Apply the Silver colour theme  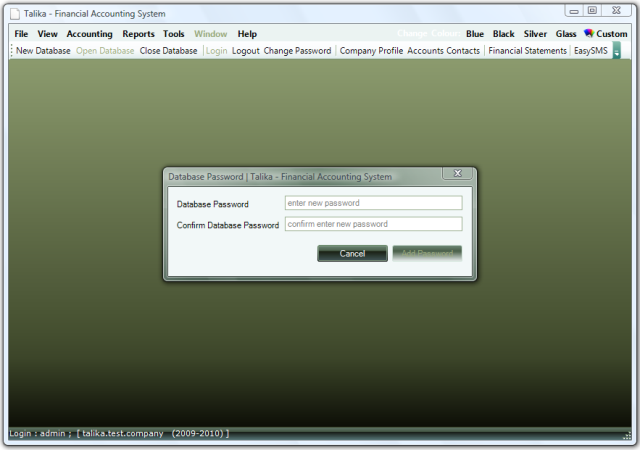pos(535,34)
